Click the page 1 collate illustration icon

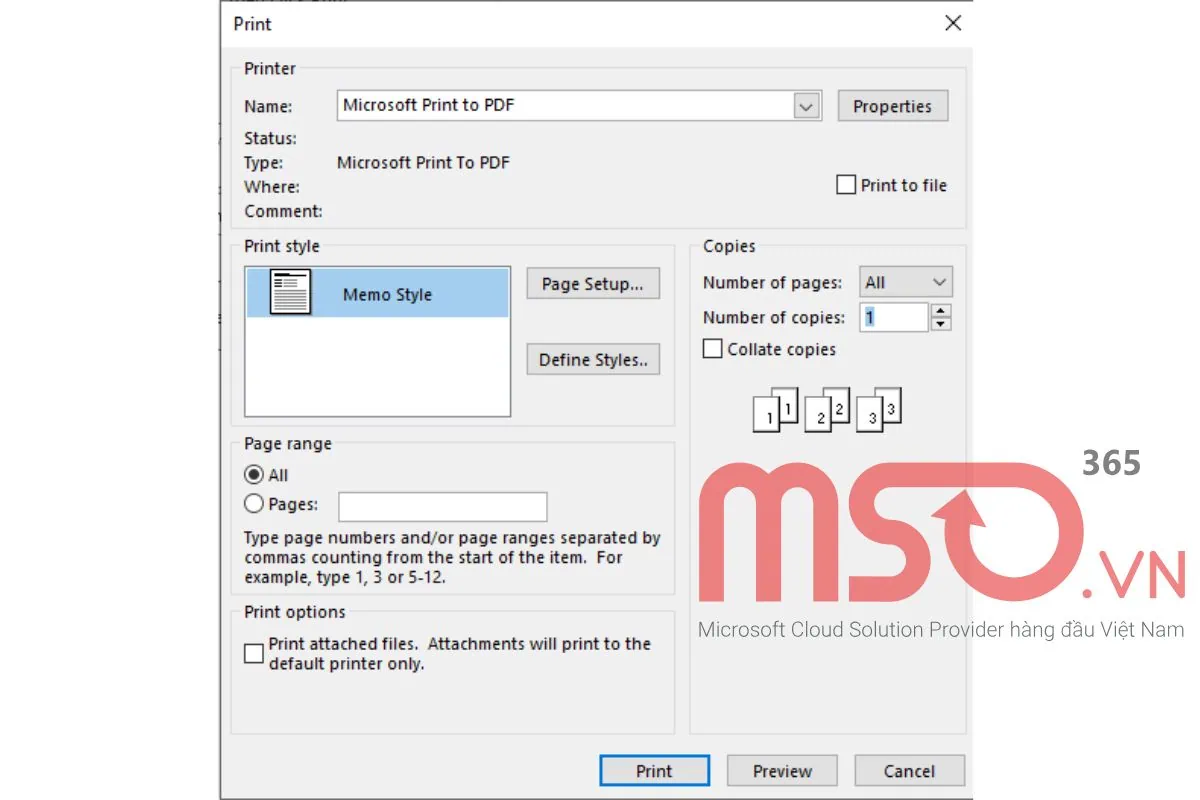[x=773, y=410]
